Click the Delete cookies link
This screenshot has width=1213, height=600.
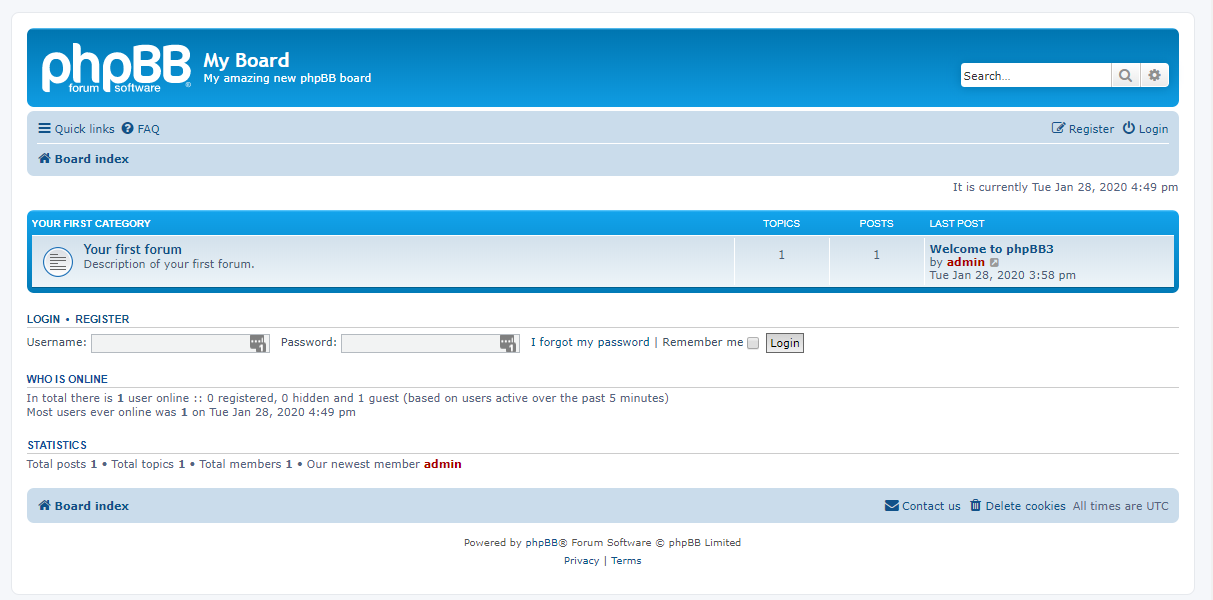point(1018,506)
